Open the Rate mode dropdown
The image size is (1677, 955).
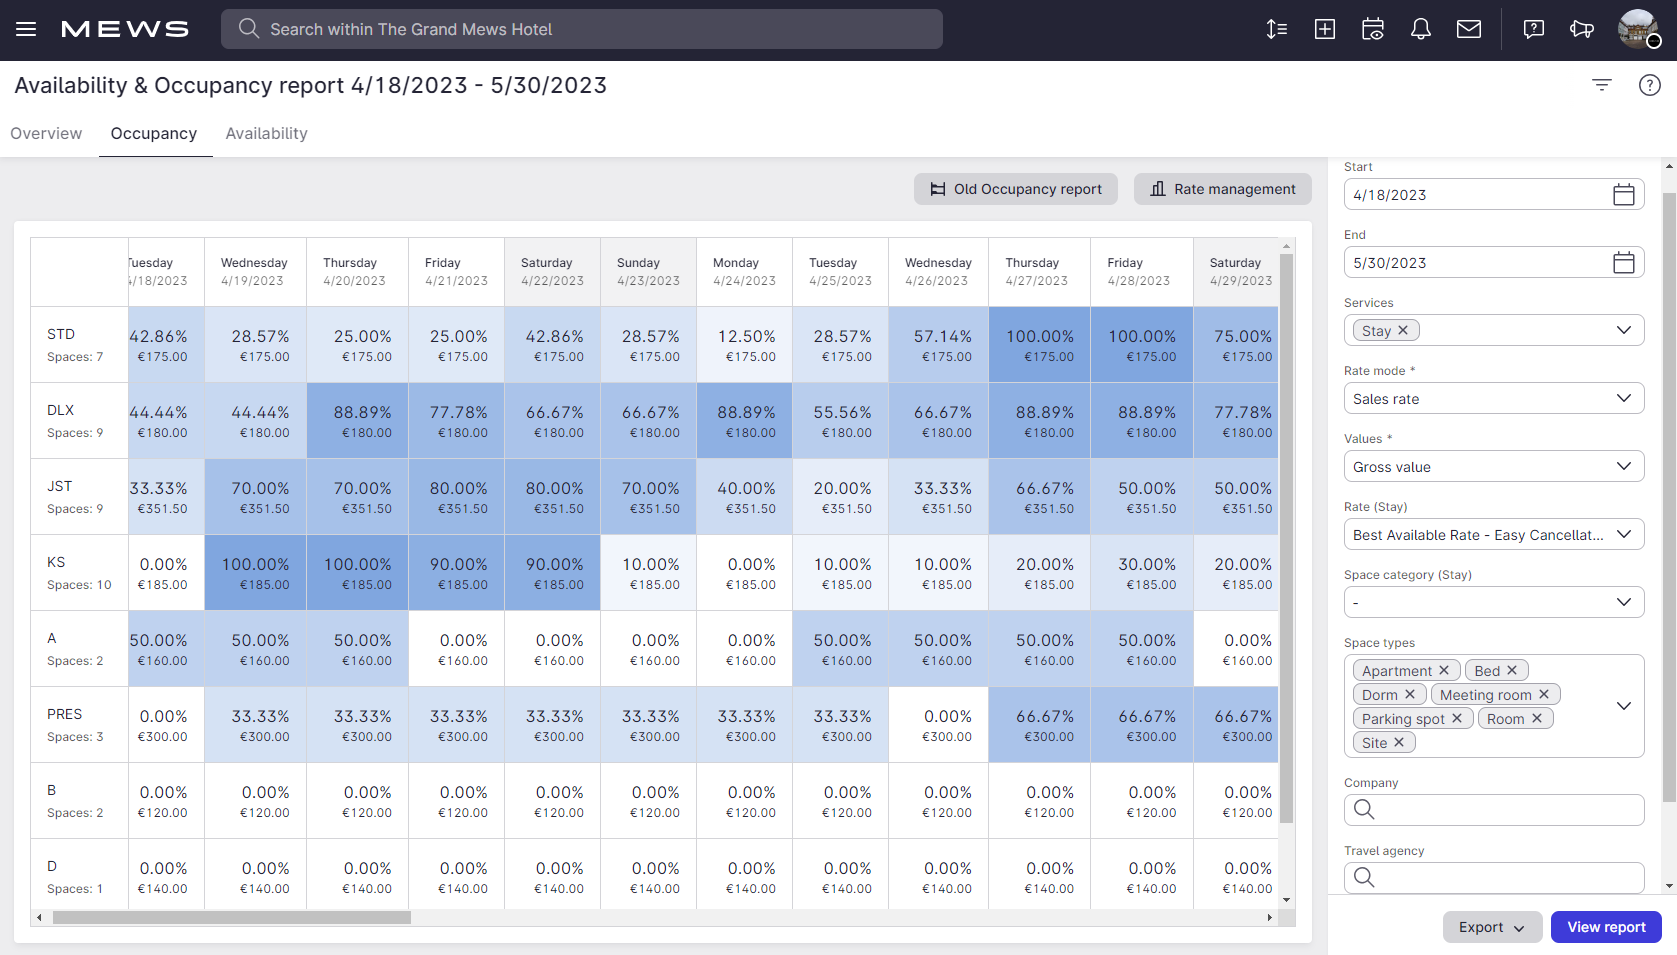(1493, 398)
